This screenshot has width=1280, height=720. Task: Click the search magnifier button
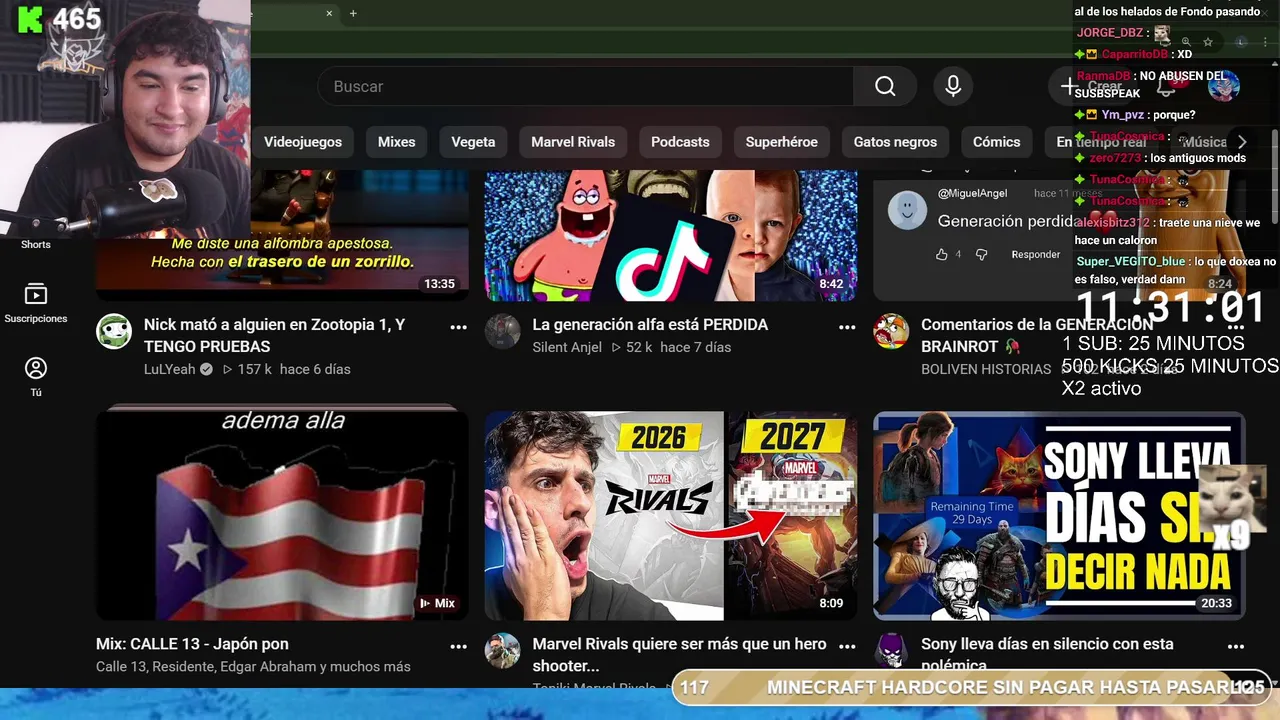click(885, 87)
